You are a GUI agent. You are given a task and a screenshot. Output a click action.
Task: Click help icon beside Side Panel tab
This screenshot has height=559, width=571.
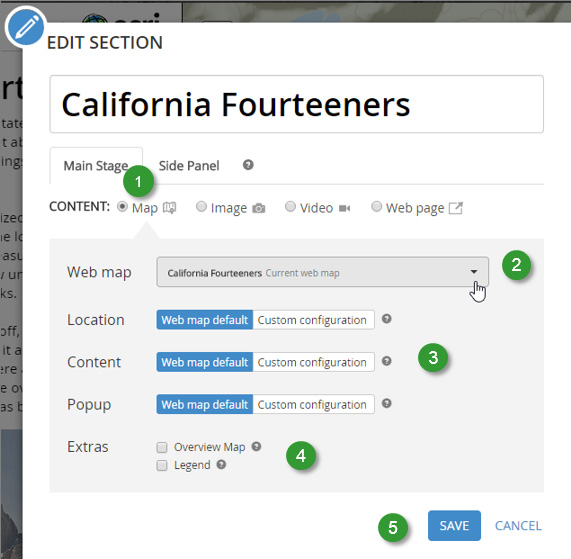pyautogui.click(x=248, y=165)
